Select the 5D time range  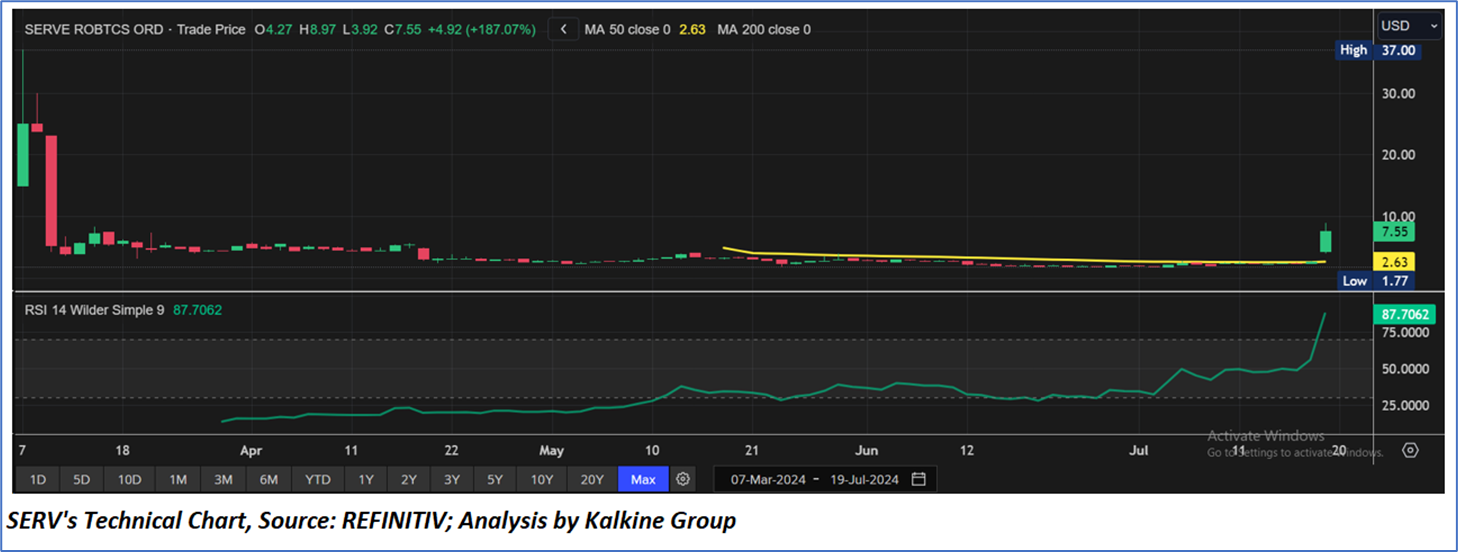coord(82,479)
